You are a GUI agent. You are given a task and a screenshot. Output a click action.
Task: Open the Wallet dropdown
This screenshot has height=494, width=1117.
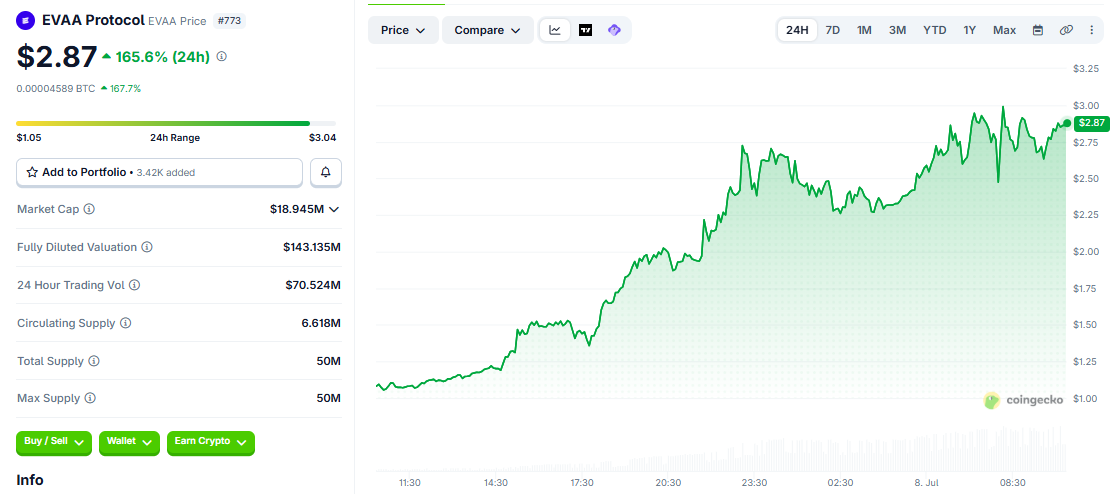tap(129, 442)
